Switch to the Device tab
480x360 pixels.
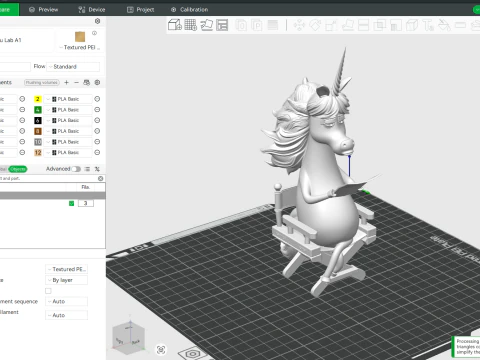click(x=92, y=10)
